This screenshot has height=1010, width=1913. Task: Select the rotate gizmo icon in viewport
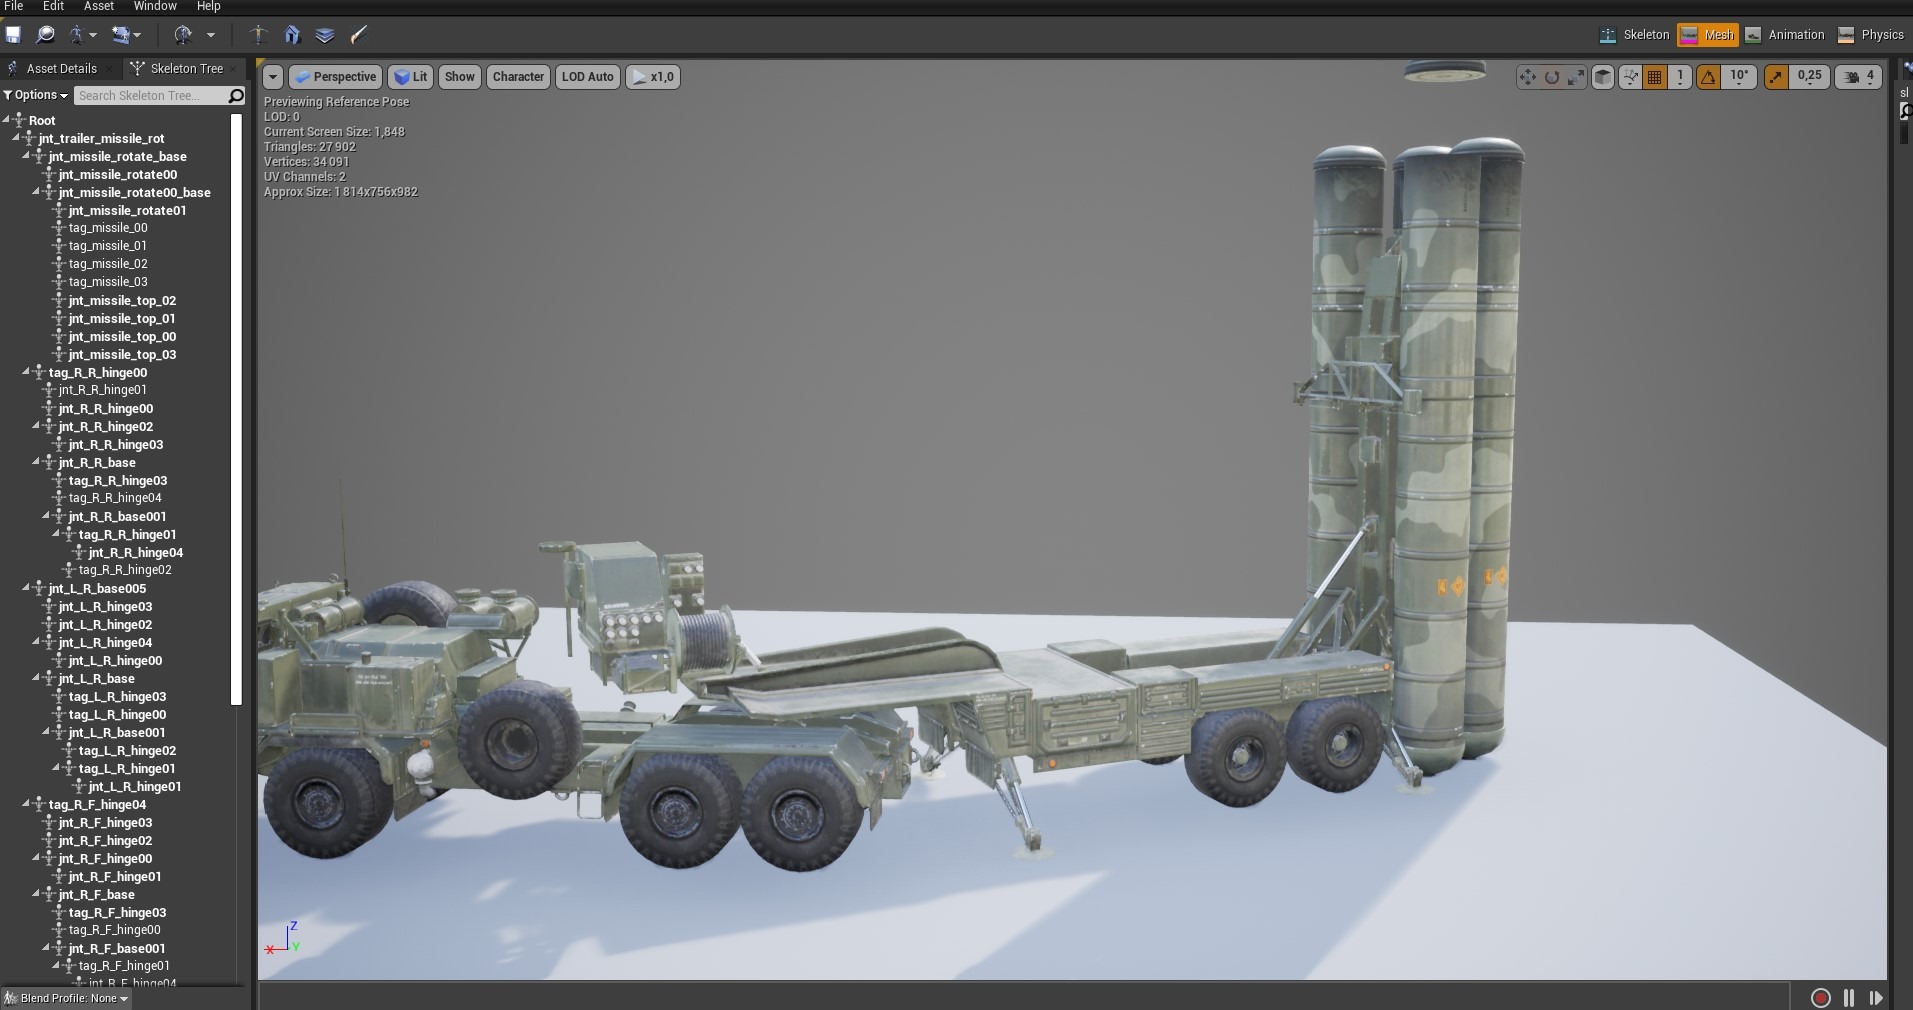pos(1551,77)
